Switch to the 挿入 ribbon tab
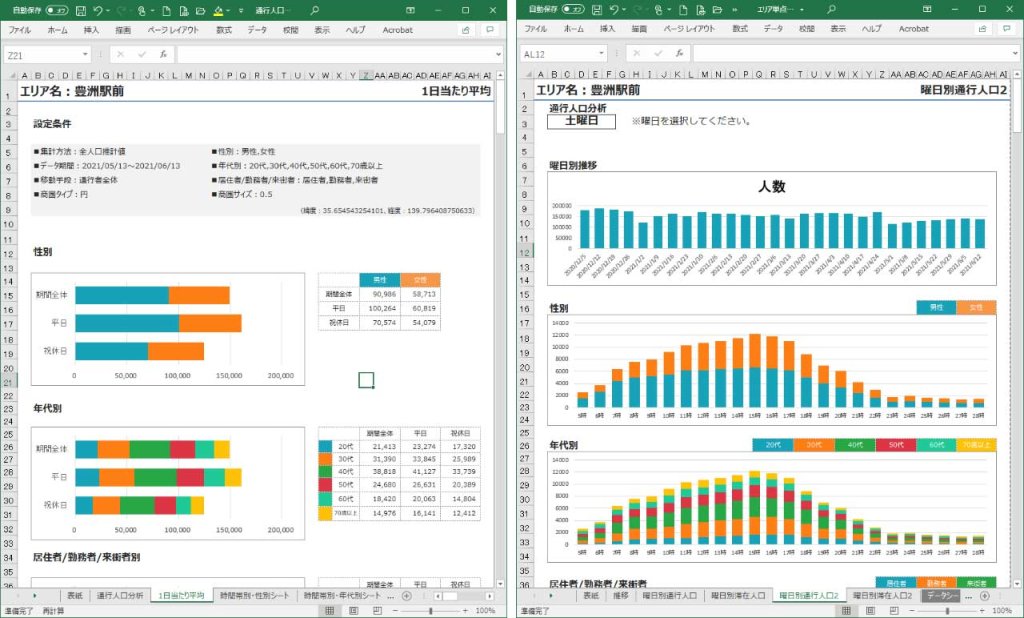Viewport: 1024px width, 618px height. tap(91, 30)
